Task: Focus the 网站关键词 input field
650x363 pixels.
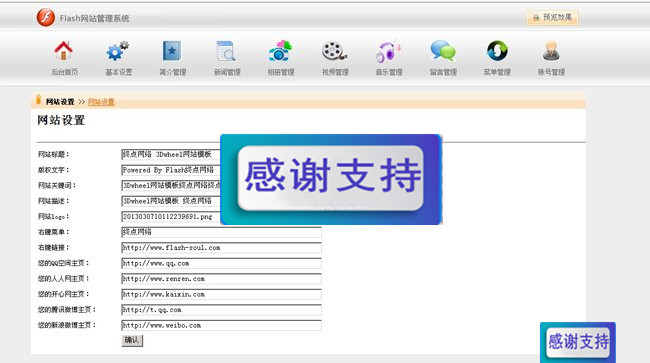Action: click(171, 185)
